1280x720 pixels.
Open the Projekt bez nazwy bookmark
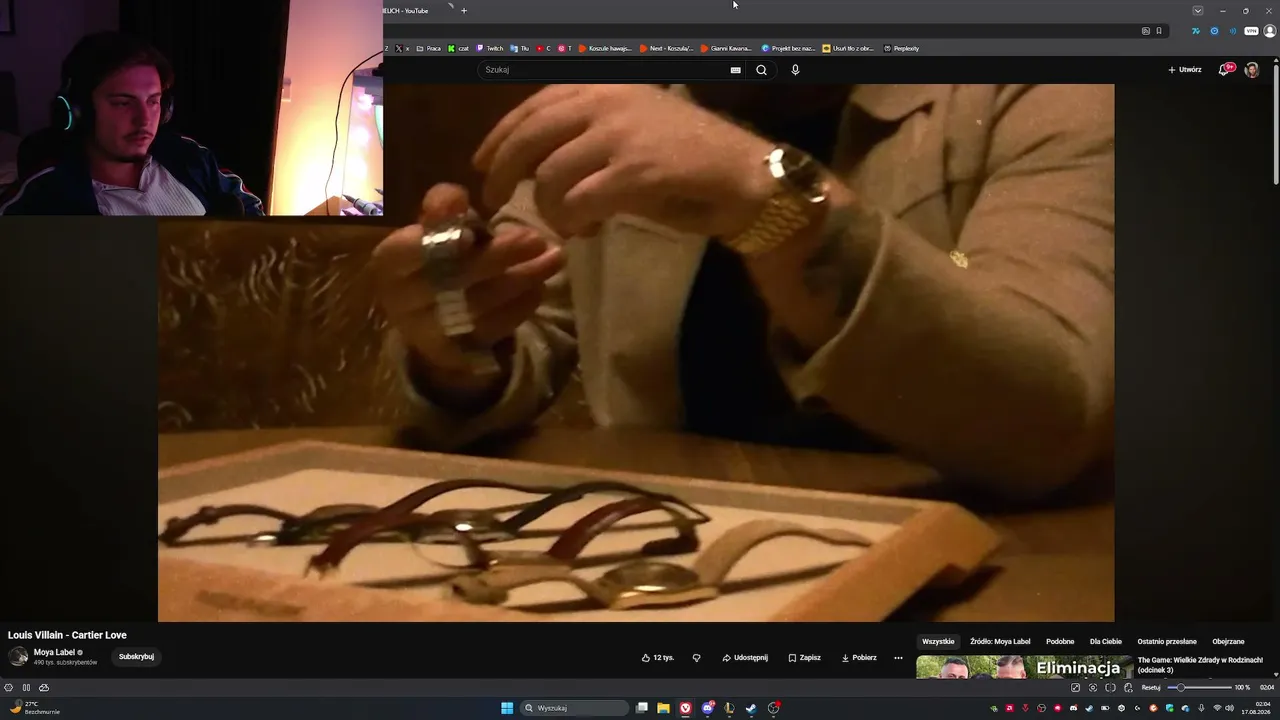point(788,48)
